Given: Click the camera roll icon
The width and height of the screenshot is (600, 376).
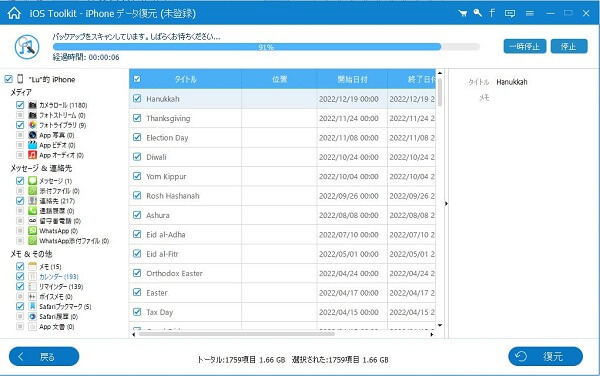Looking at the screenshot, I should pyautogui.click(x=33, y=105).
